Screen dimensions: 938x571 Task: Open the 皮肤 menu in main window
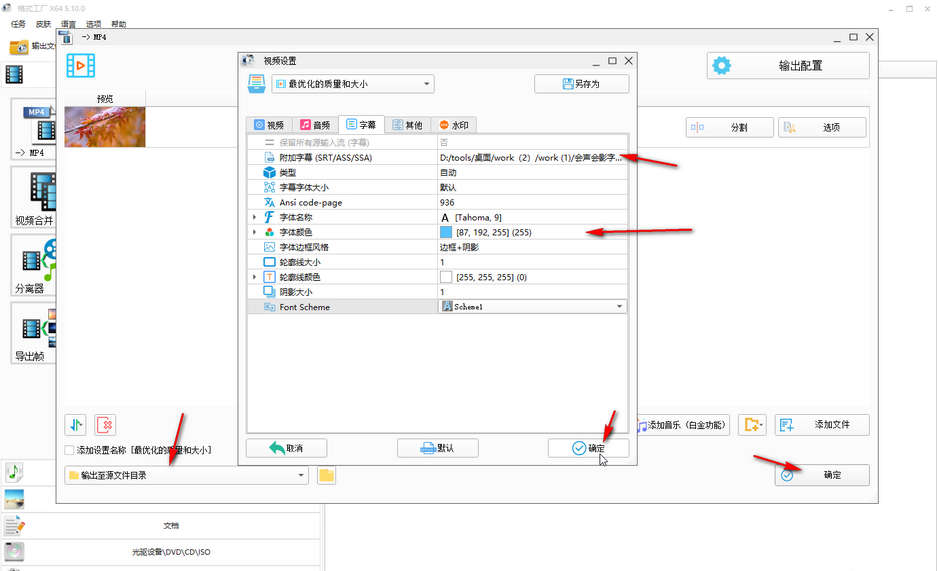click(x=44, y=24)
